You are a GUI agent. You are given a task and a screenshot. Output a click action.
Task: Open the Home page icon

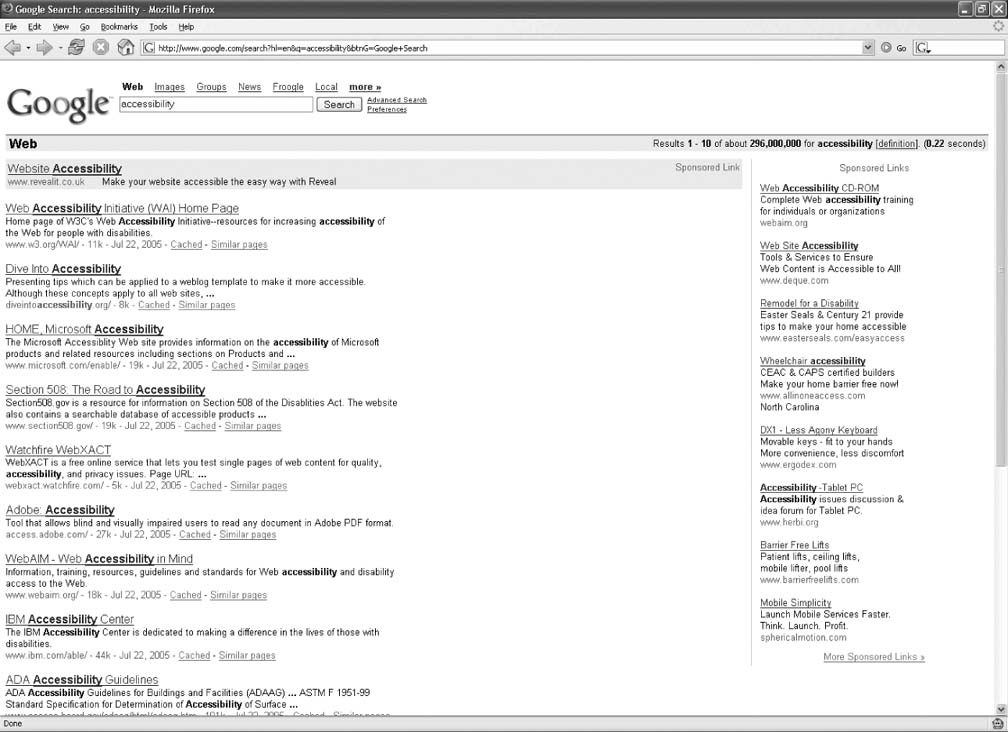click(125, 48)
